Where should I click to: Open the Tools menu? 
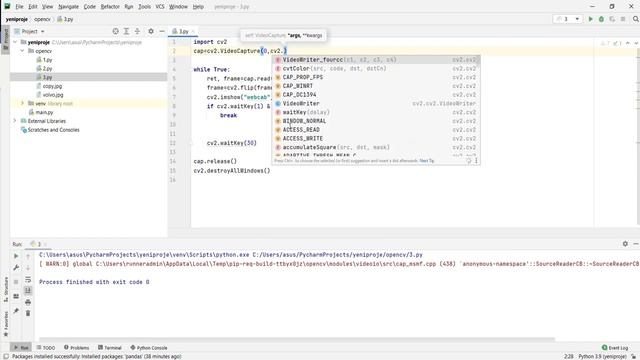[144, 7]
